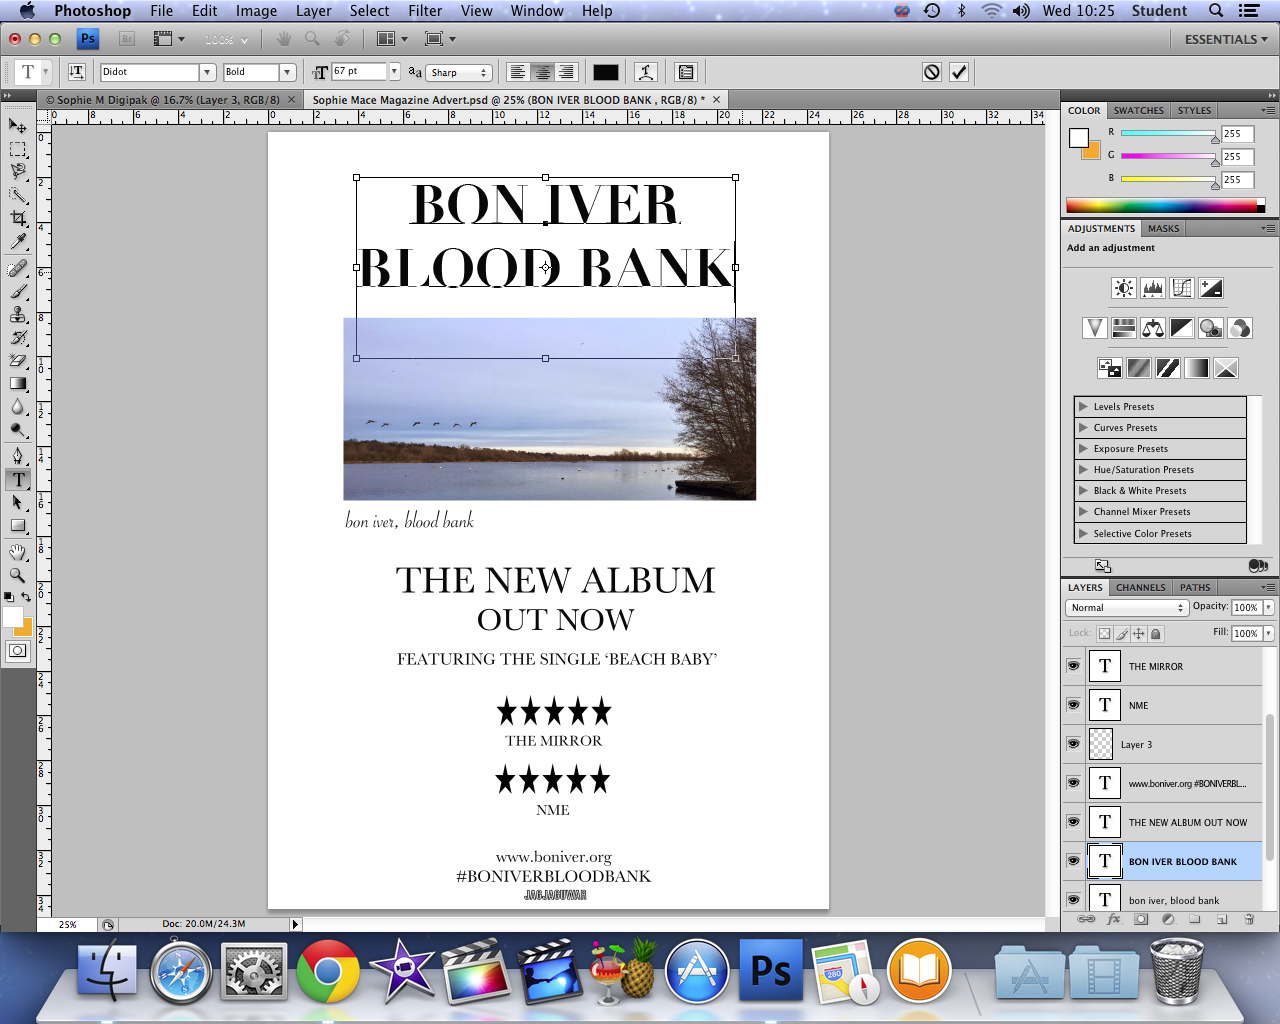Click the red channel slider
1280x1024 pixels.
coord(1168,133)
